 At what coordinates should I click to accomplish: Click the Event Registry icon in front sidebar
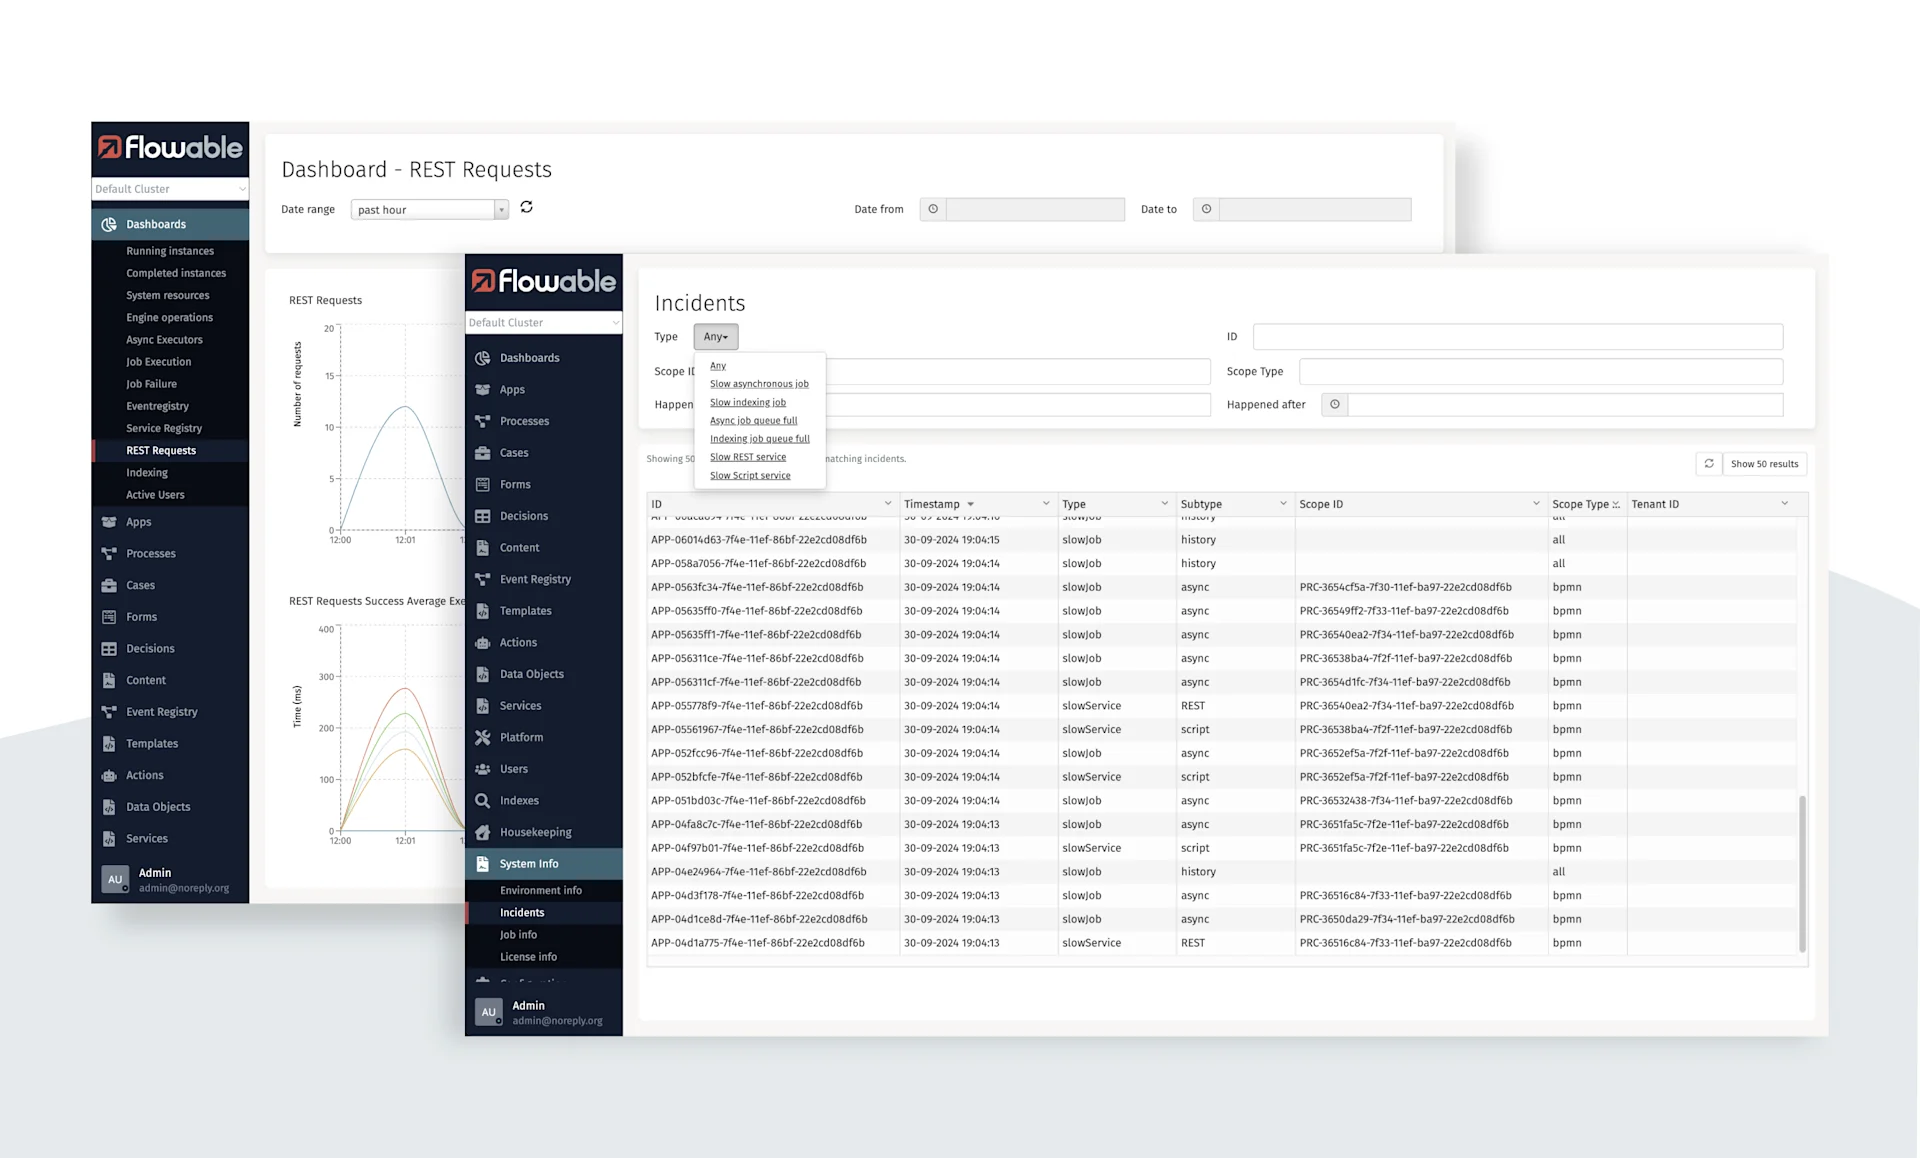tap(483, 579)
